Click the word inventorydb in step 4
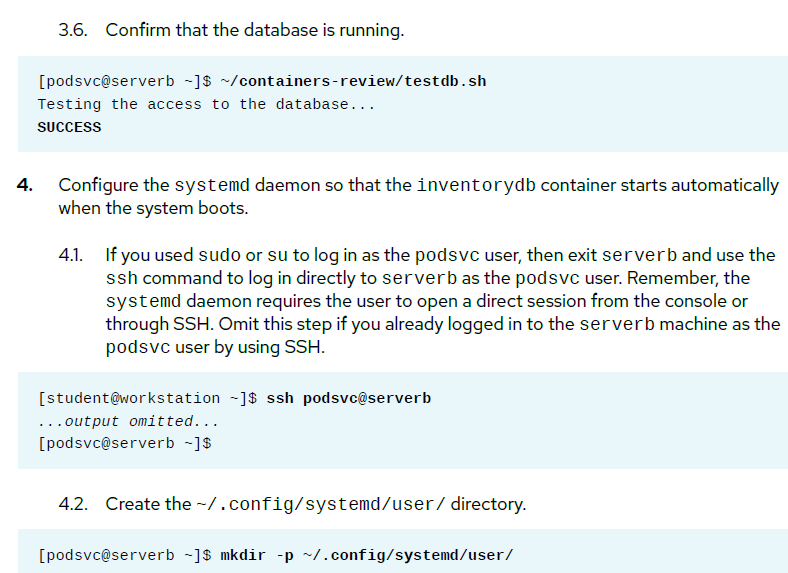788x573 pixels. 476,185
